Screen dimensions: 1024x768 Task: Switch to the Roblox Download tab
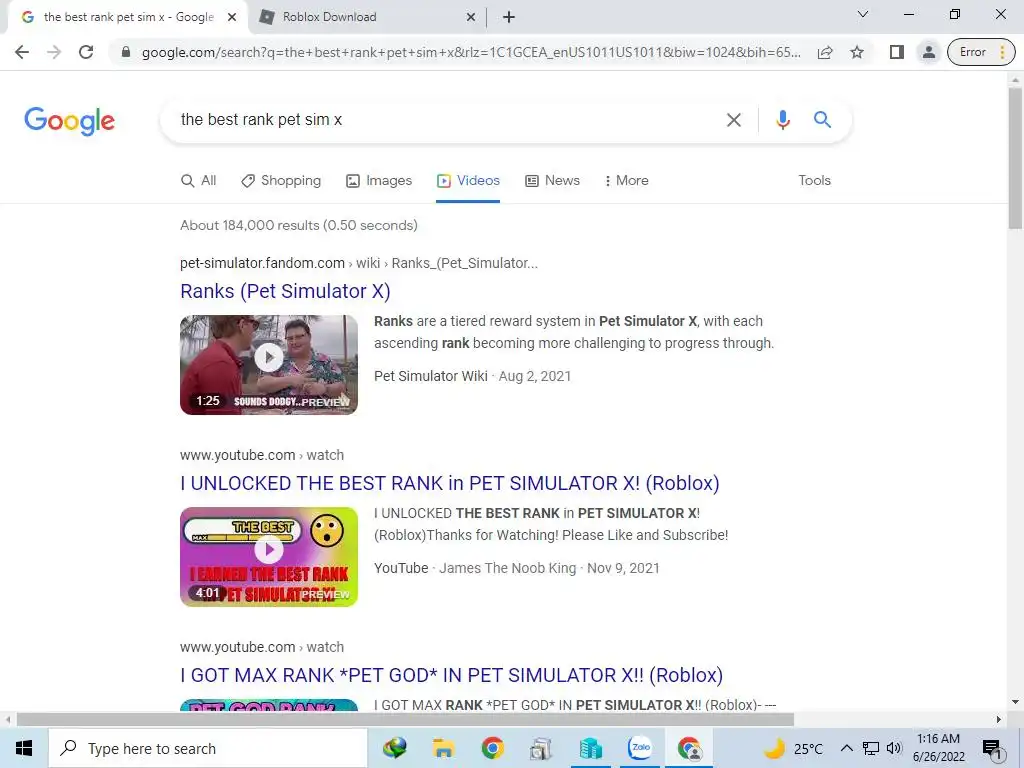pyautogui.click(x=368, y=18)
